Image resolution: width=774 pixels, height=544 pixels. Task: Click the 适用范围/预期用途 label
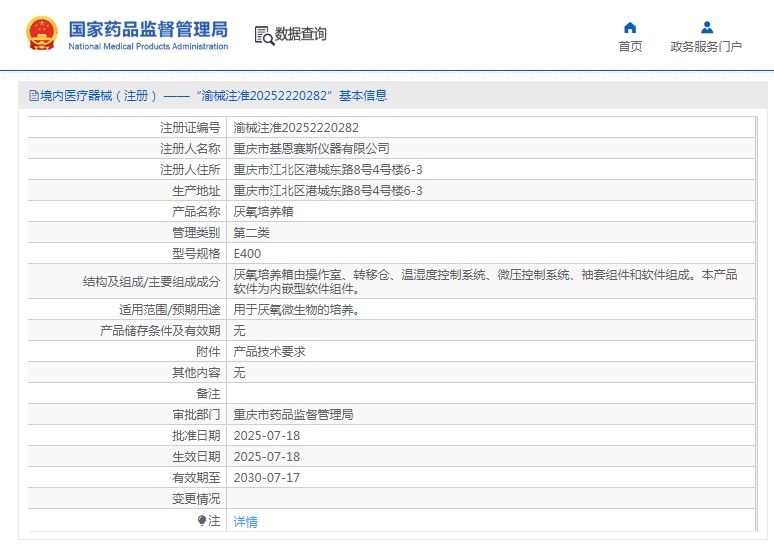(x=170, y=310)
